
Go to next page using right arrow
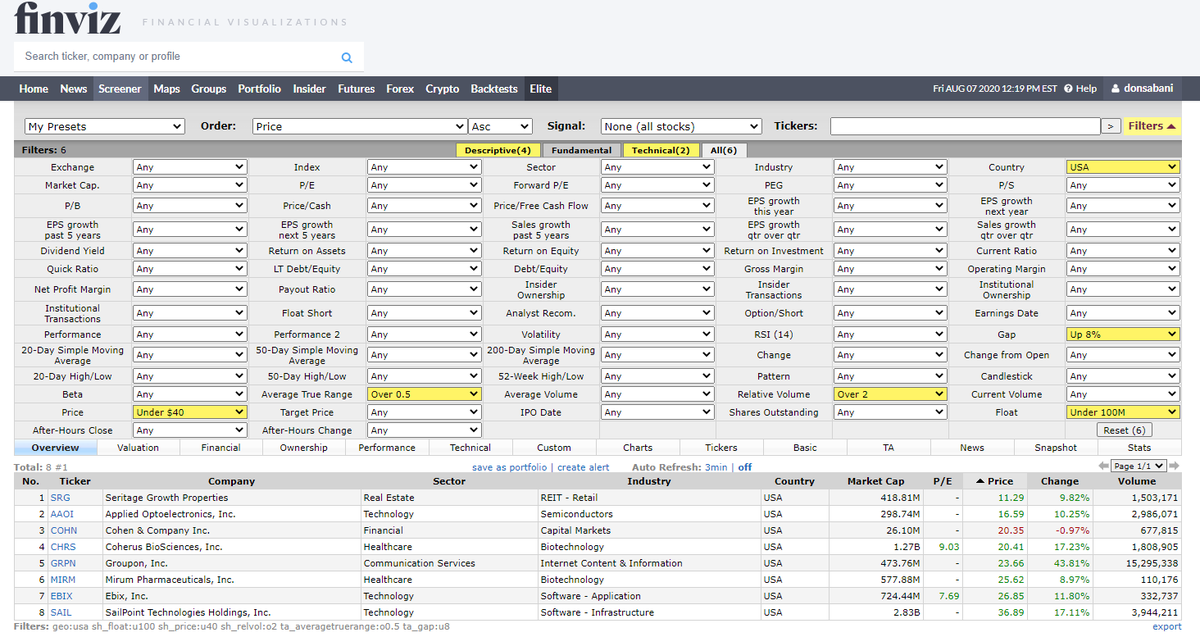tap(1176, 466)
